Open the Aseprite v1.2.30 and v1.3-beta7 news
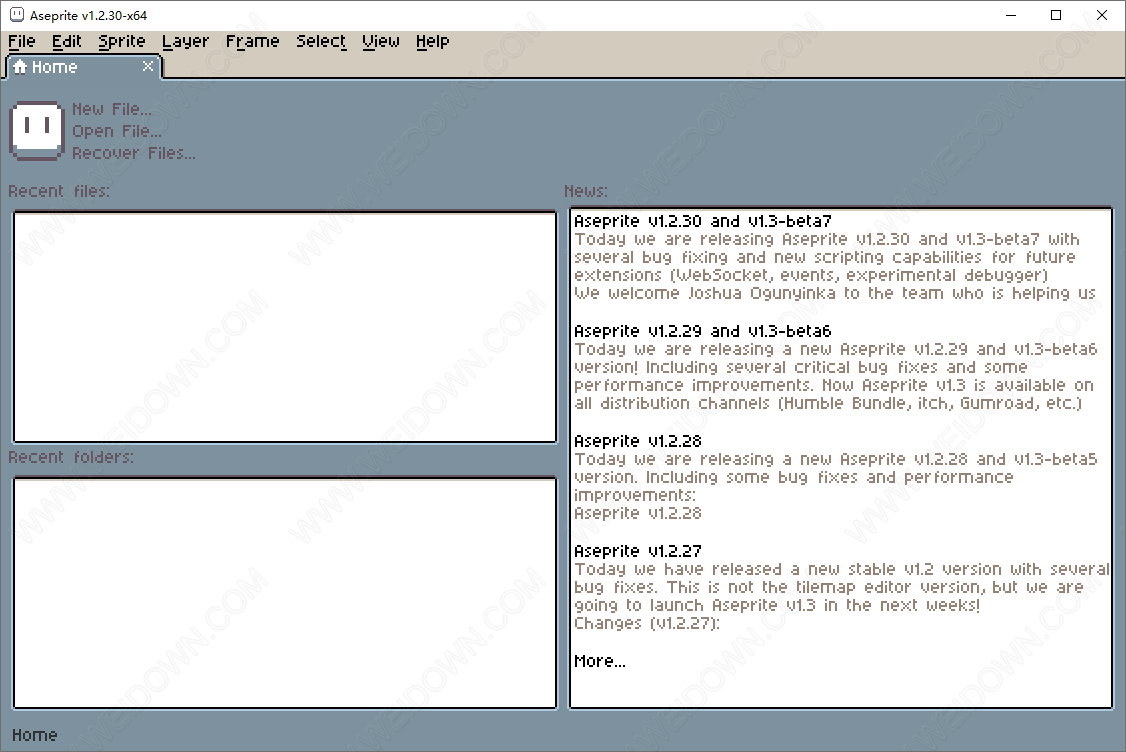1126x752 pixels. 702,221
